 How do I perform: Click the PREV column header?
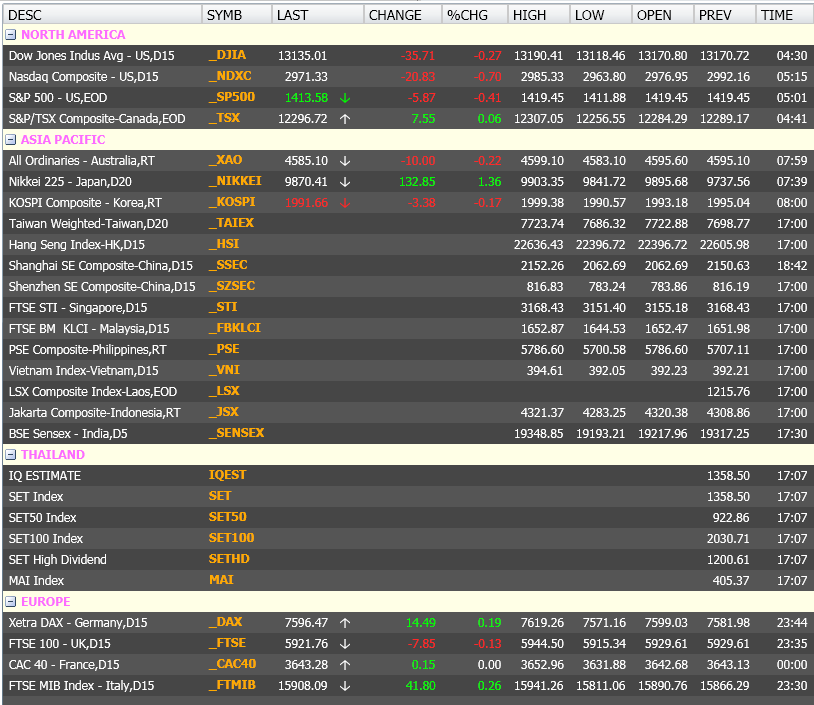point(725,15)
